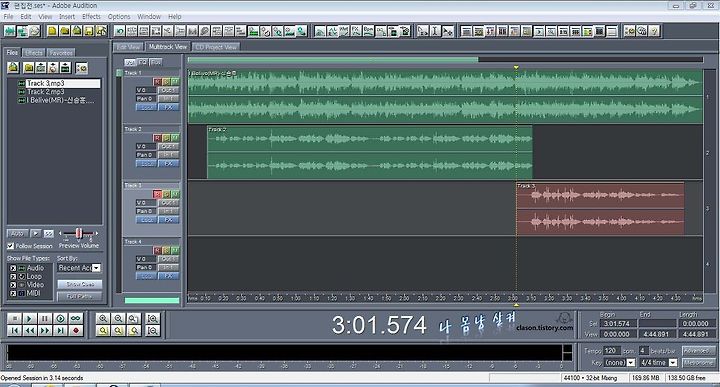Select Track 2.mp3 in file list
Viewport: 720px width, 387px height.
pos(45,92)
